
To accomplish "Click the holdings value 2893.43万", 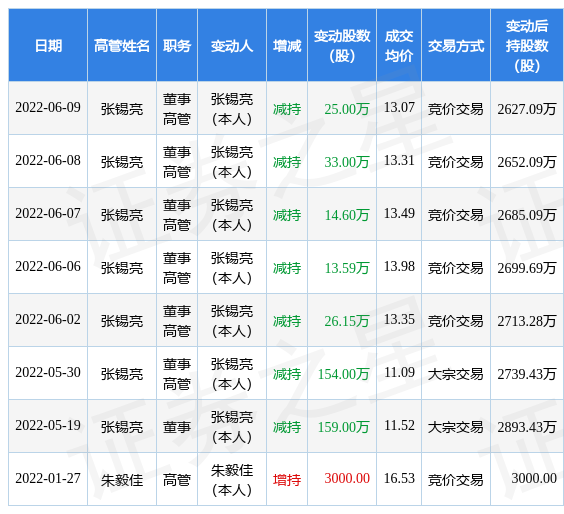I will click(527, 427).
